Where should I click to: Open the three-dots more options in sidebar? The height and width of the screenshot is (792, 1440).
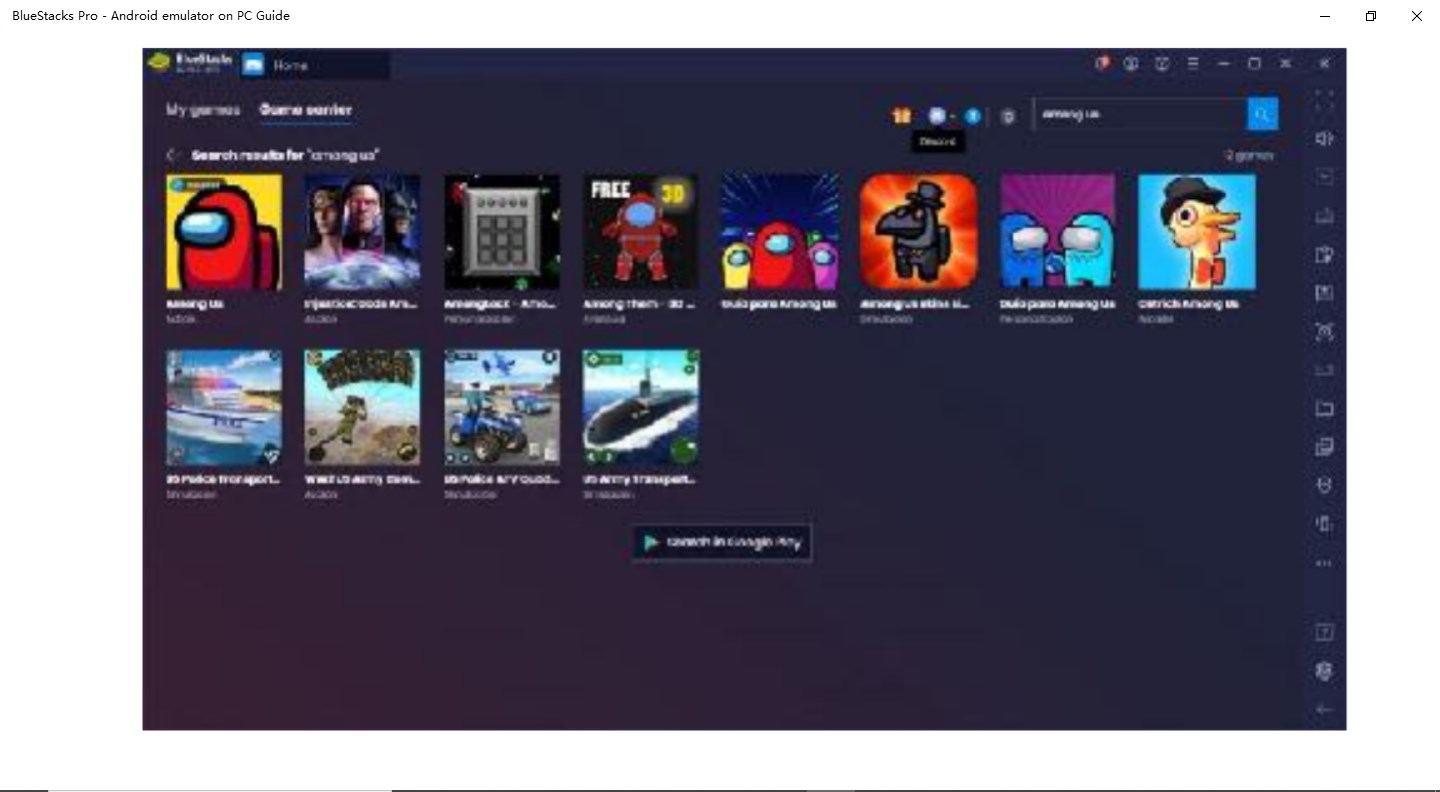pos(1324,563)
